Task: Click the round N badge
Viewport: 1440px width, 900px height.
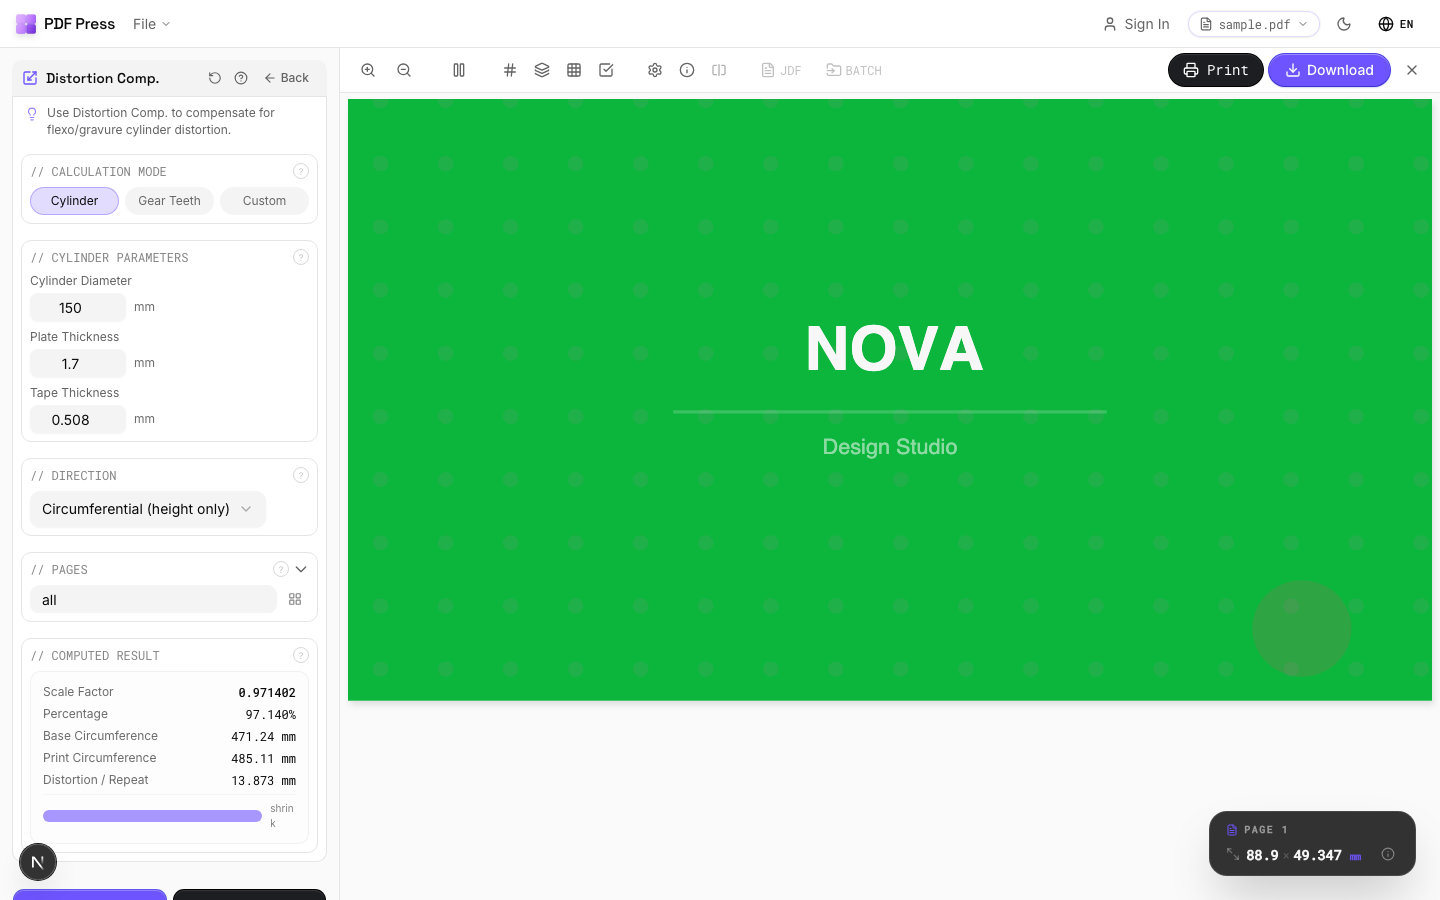Action: point(38,862)
